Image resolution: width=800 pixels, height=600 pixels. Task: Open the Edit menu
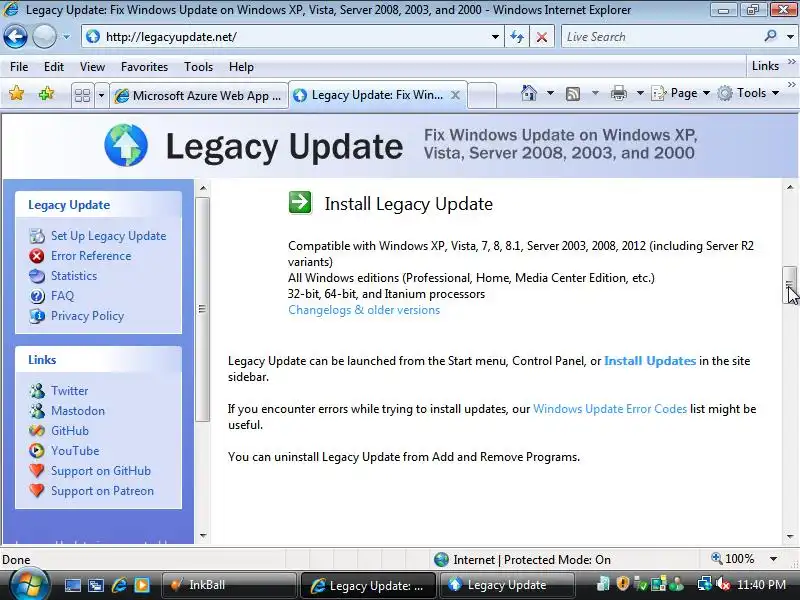pos(54,67)
